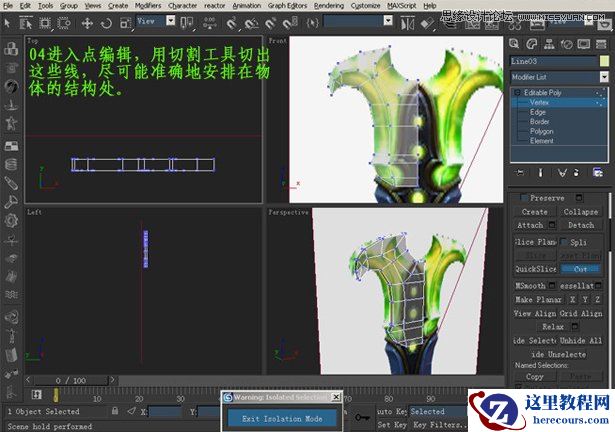Image resolution: width=615 pixels, height=432 pixels.
Task: Open the Relax settings box
Action: (575, 326)
